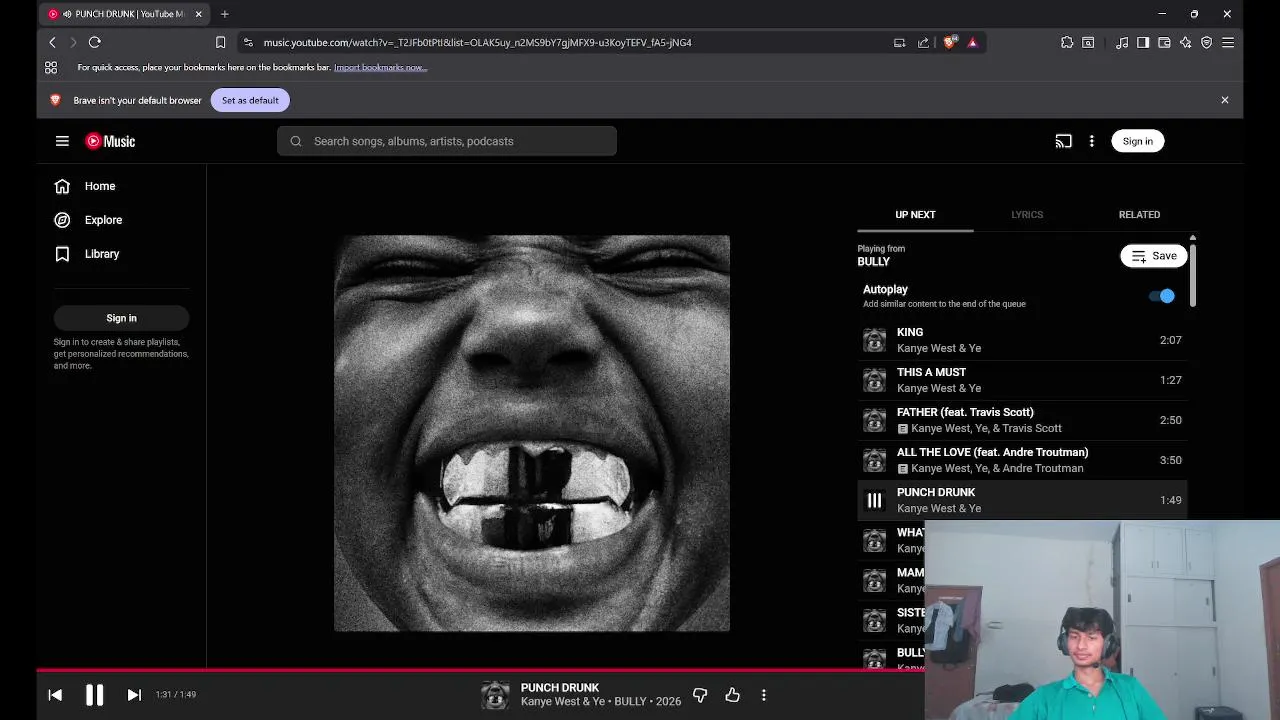View site information for music.youtube.com
Image resolution: width=1280 pixels, height=720 pixels.
tap(248, 42)
